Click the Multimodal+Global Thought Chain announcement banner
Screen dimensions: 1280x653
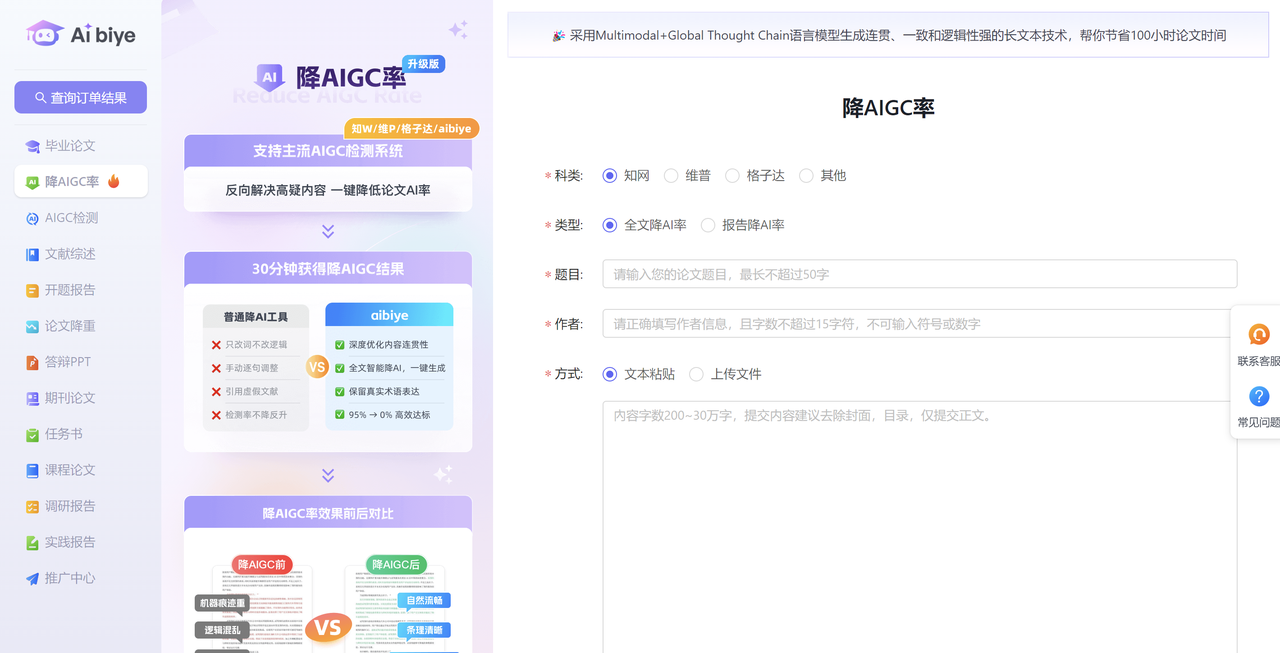point(888,35)
